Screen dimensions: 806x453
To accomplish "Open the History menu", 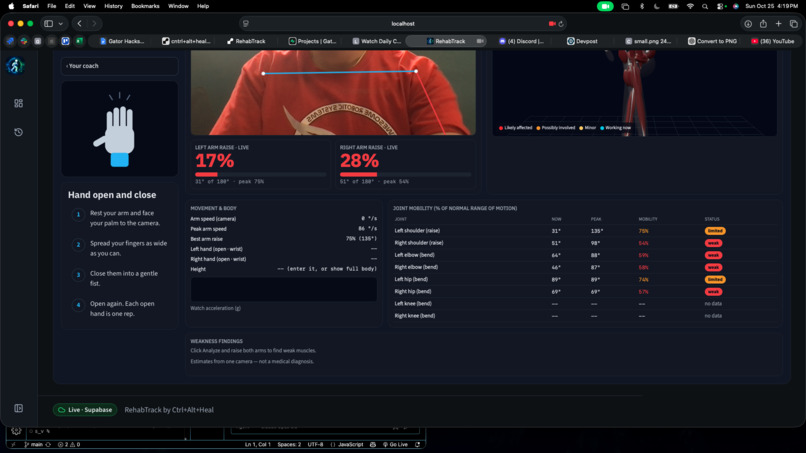I will tap(114, 6).
